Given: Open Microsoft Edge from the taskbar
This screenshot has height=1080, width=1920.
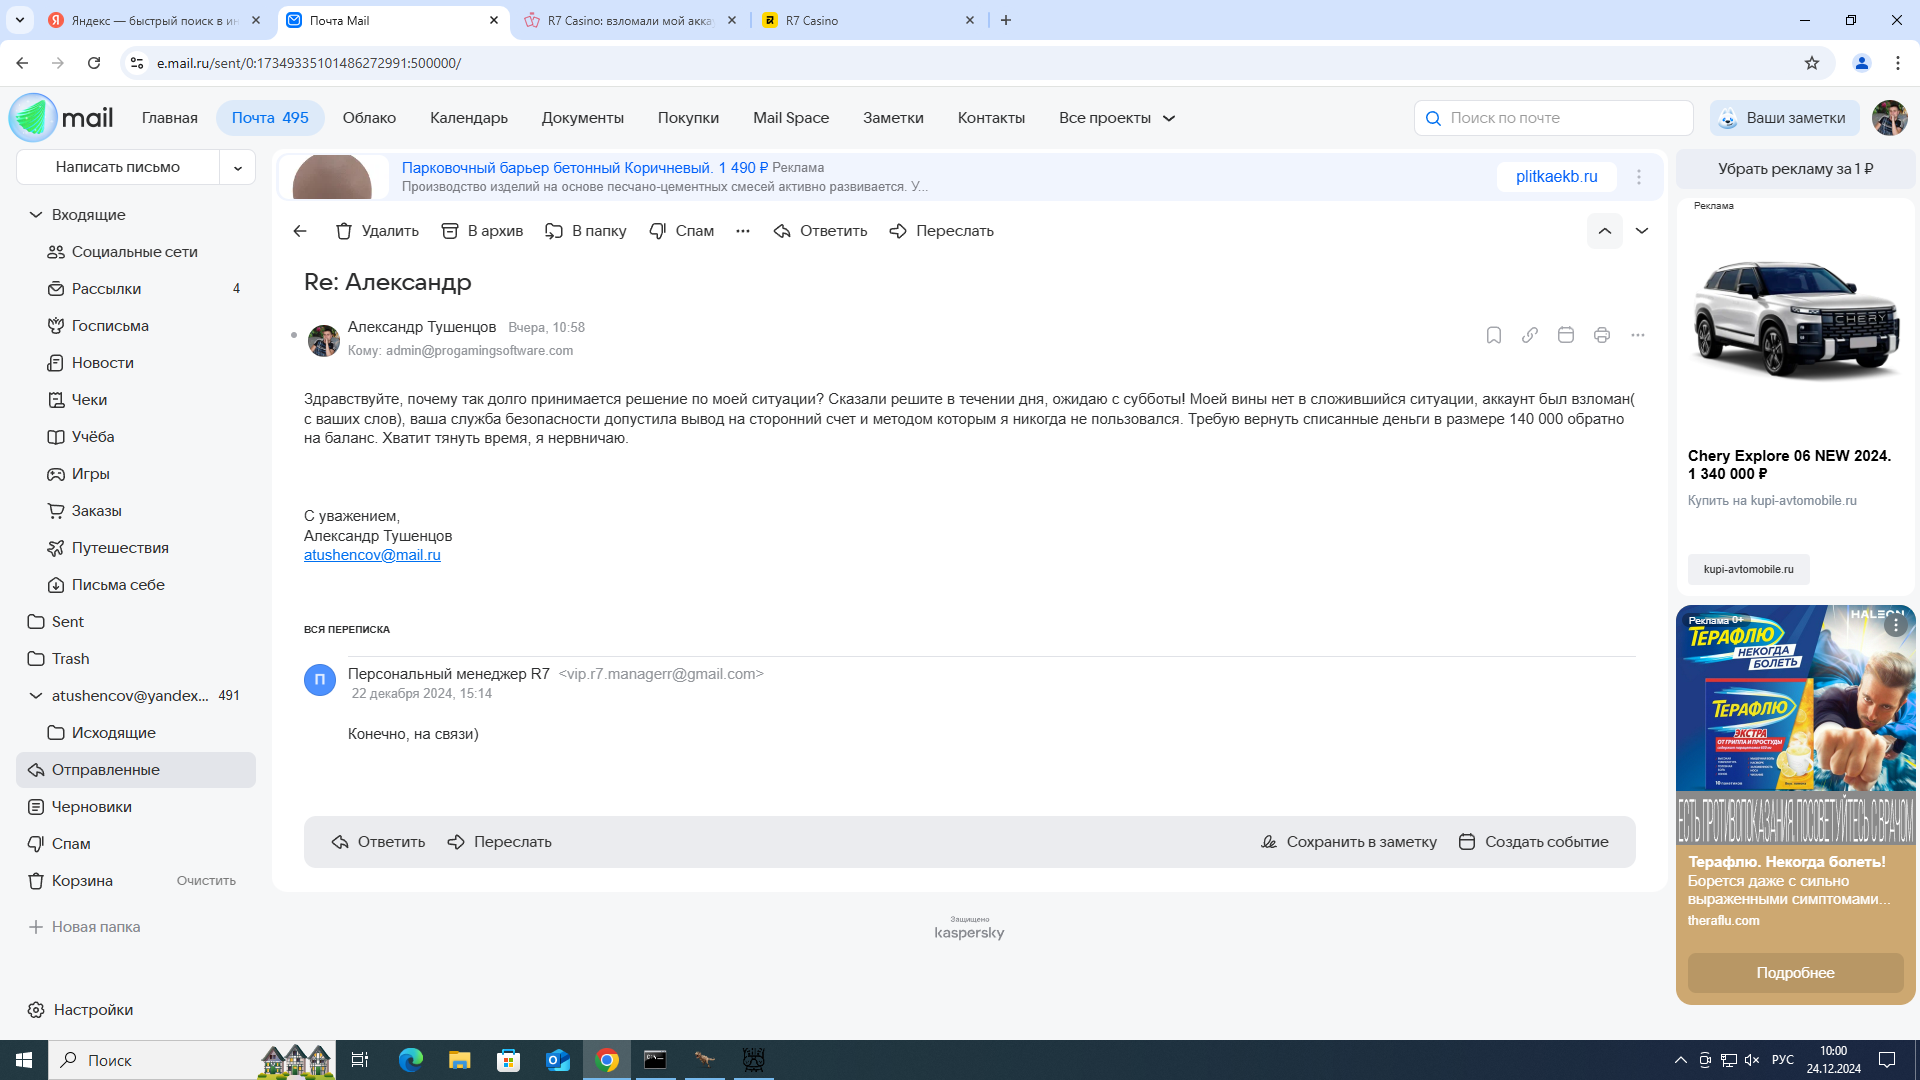Looking at the screenshot, I should click(410, 1060).
